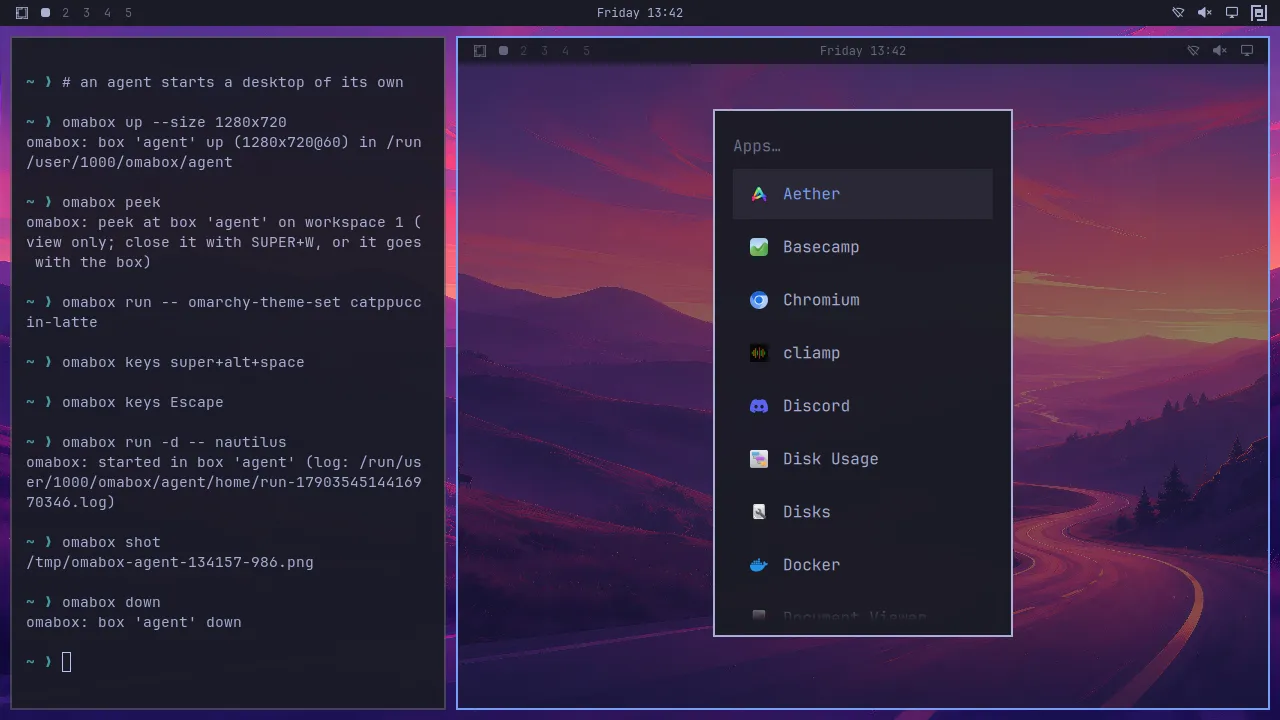Click the Friday 13:42 clock in the top bar
This screenshot has height=720, width=1280.
tap(640, 13)
